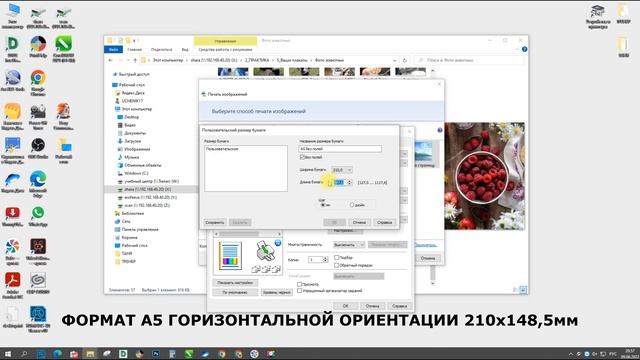Open Explorer help question mark
Screen dimensions: 640x360
(524, 49)
